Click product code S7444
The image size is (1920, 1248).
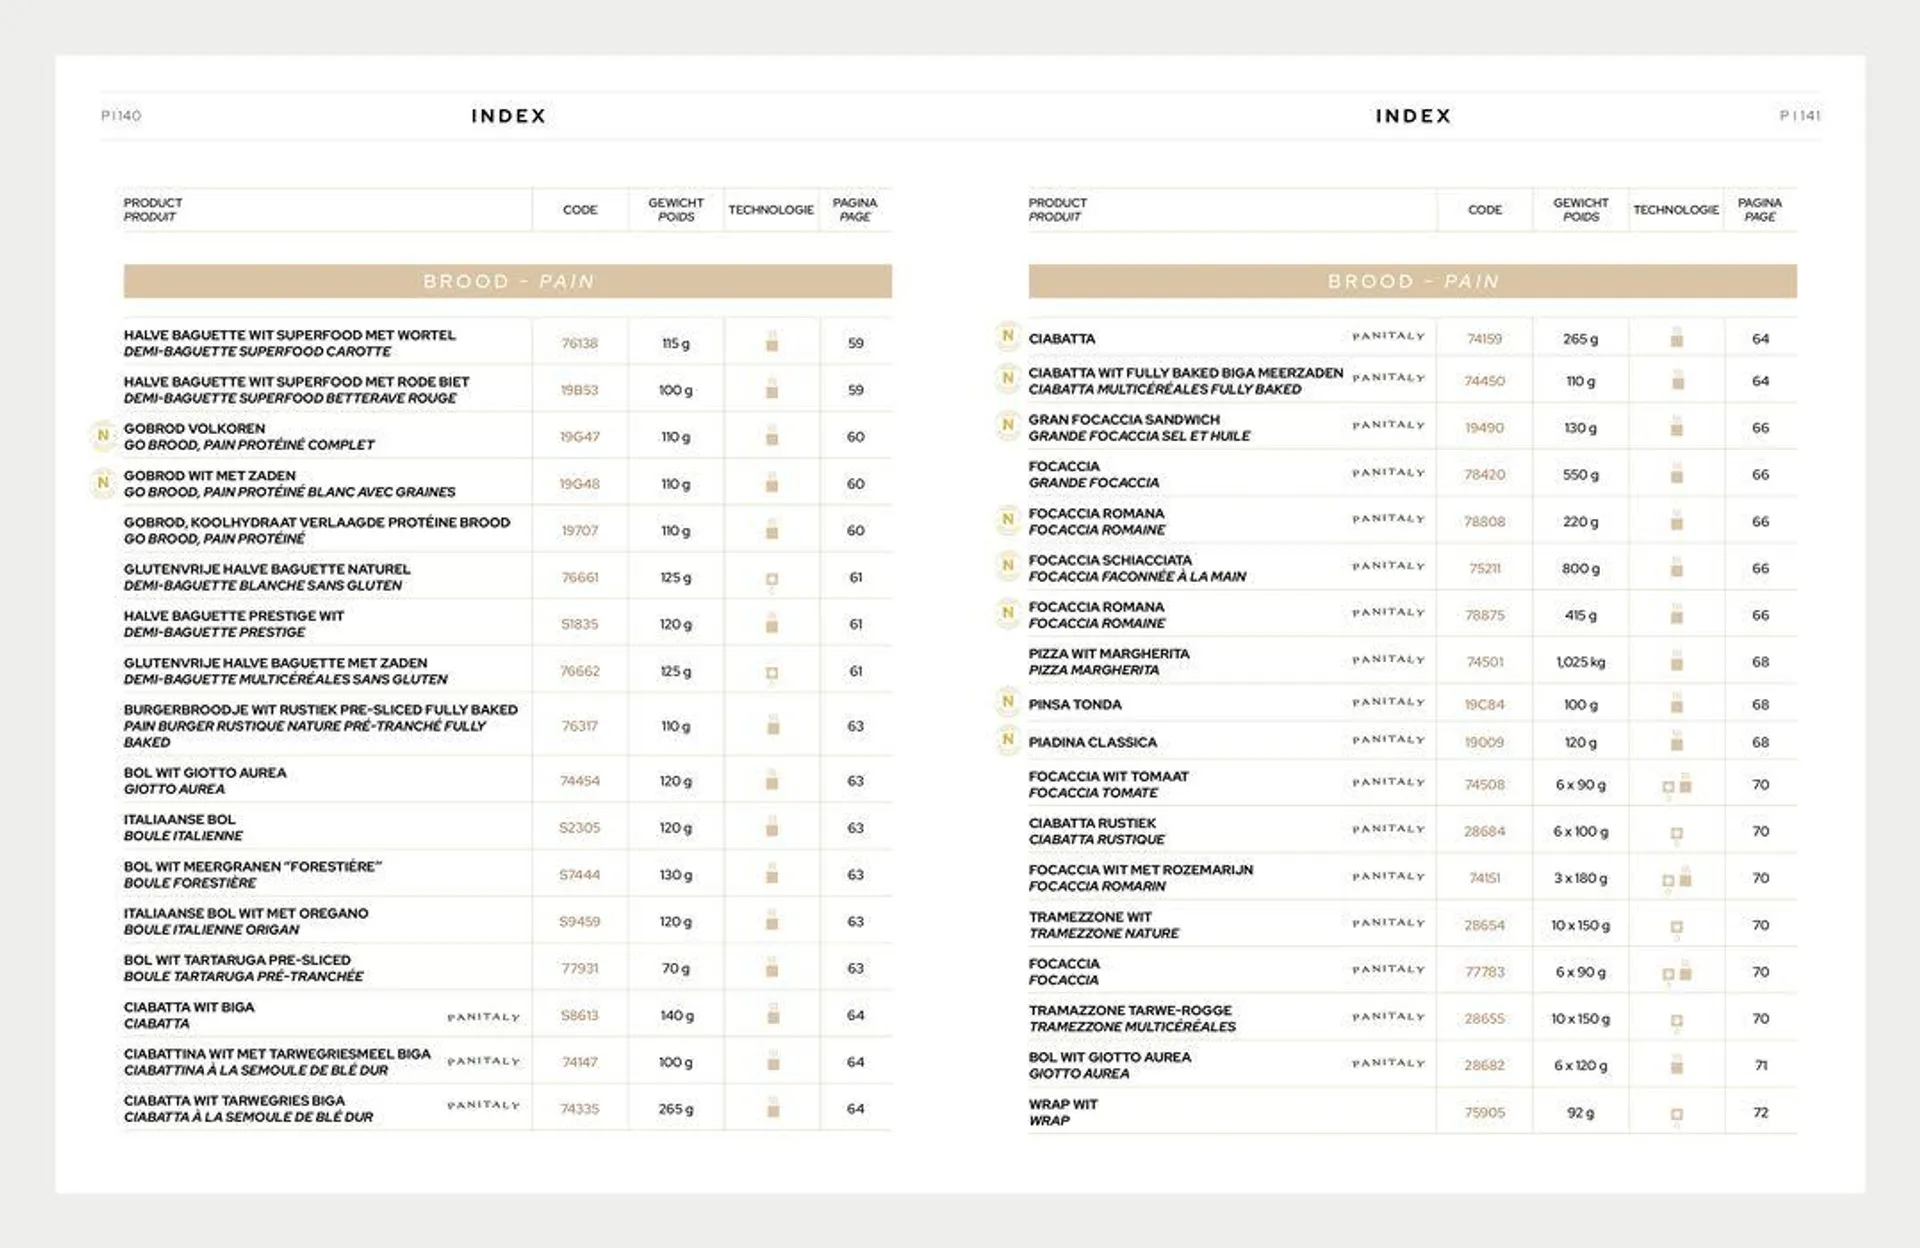click(580, 875)
